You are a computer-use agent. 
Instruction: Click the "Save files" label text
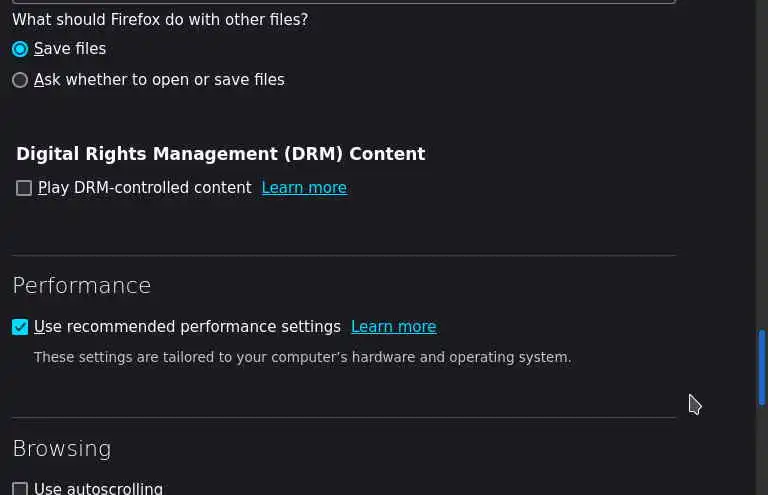[x=70, y=49]
